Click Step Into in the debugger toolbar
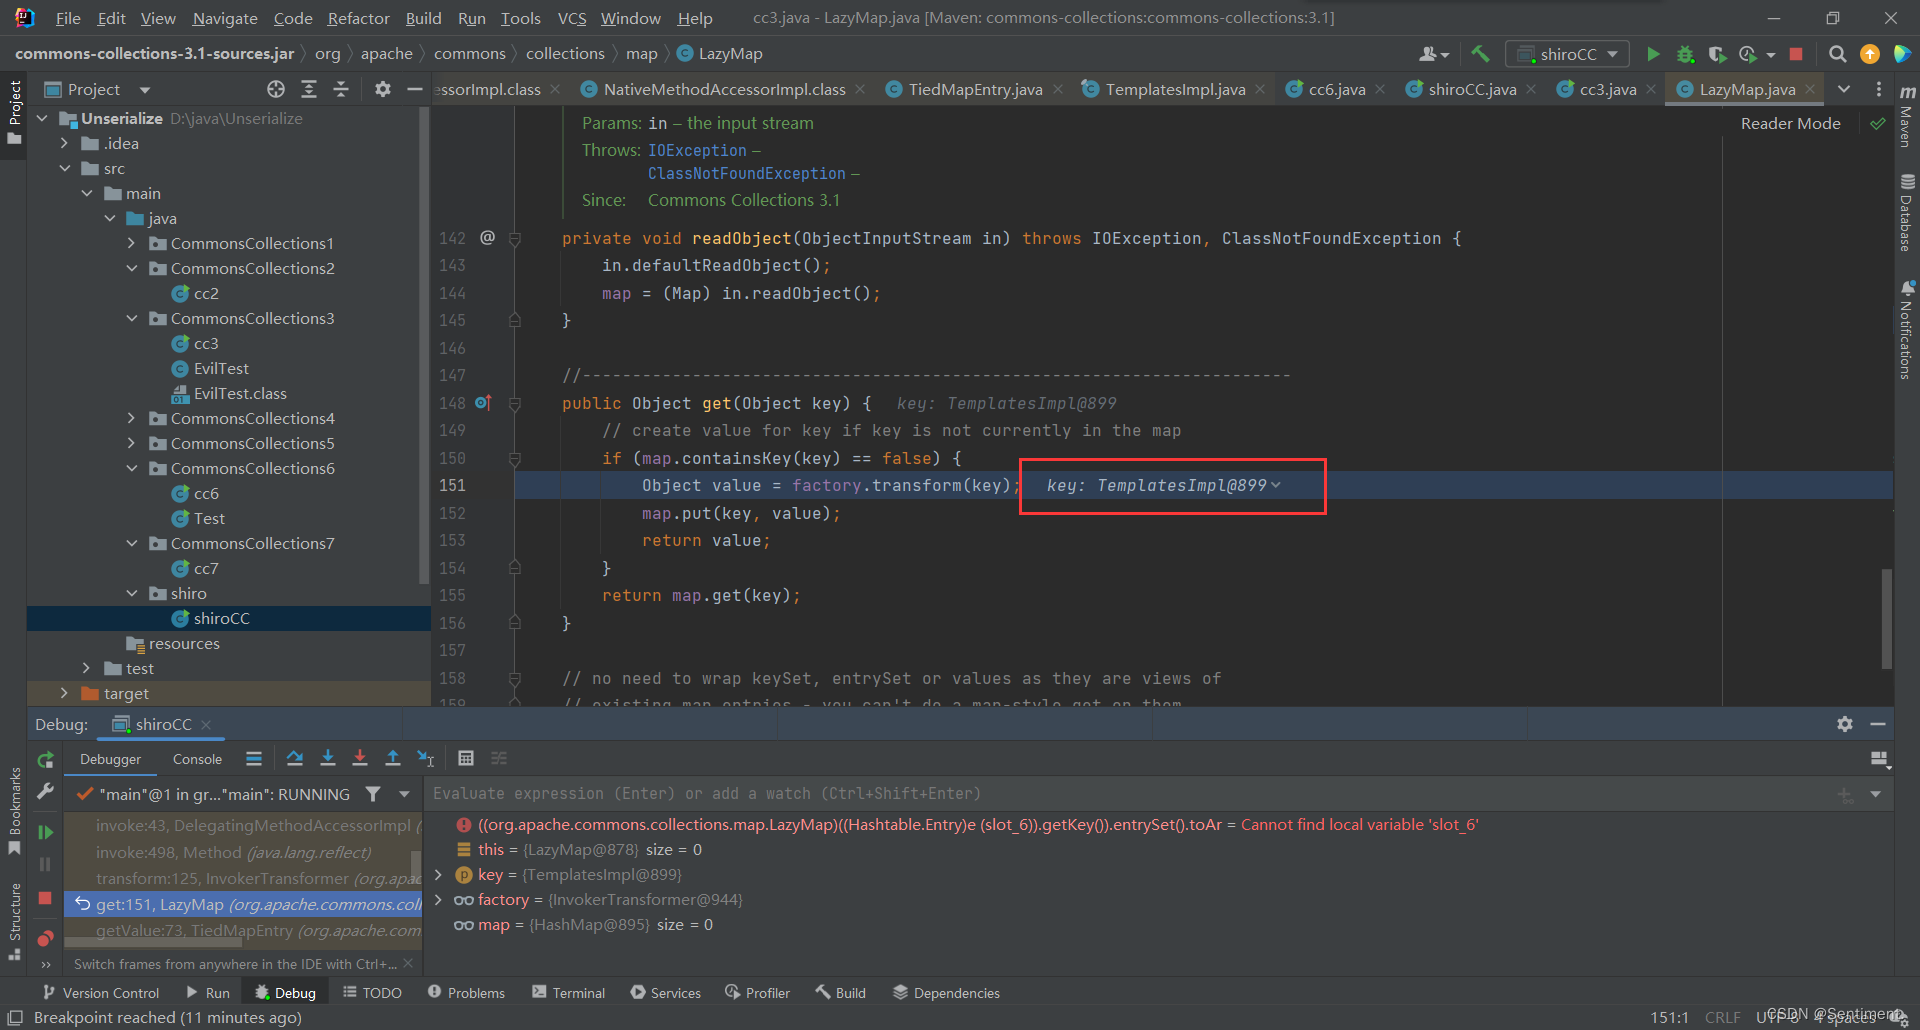 click(327, 758)
